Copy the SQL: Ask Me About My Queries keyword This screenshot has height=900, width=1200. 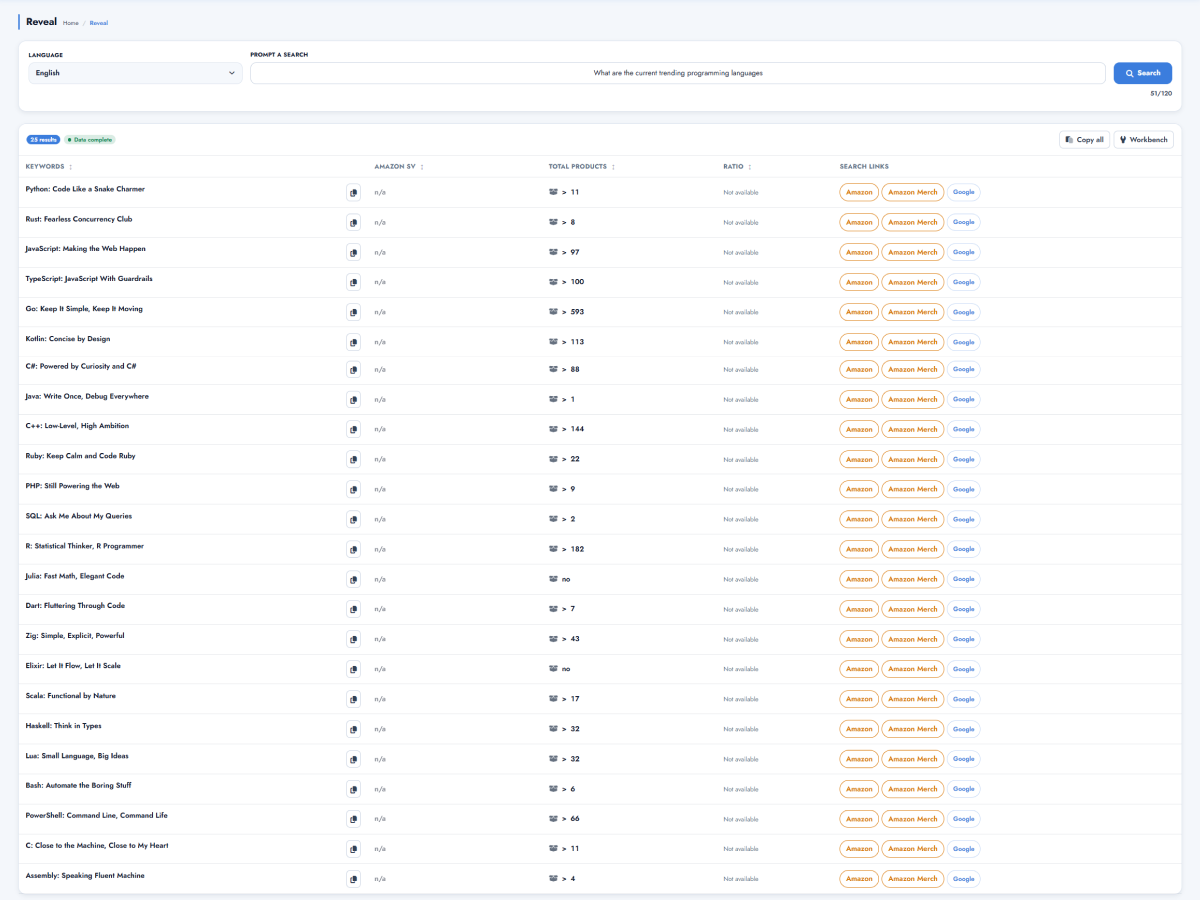pyautogui.click(x=353, y=519)
